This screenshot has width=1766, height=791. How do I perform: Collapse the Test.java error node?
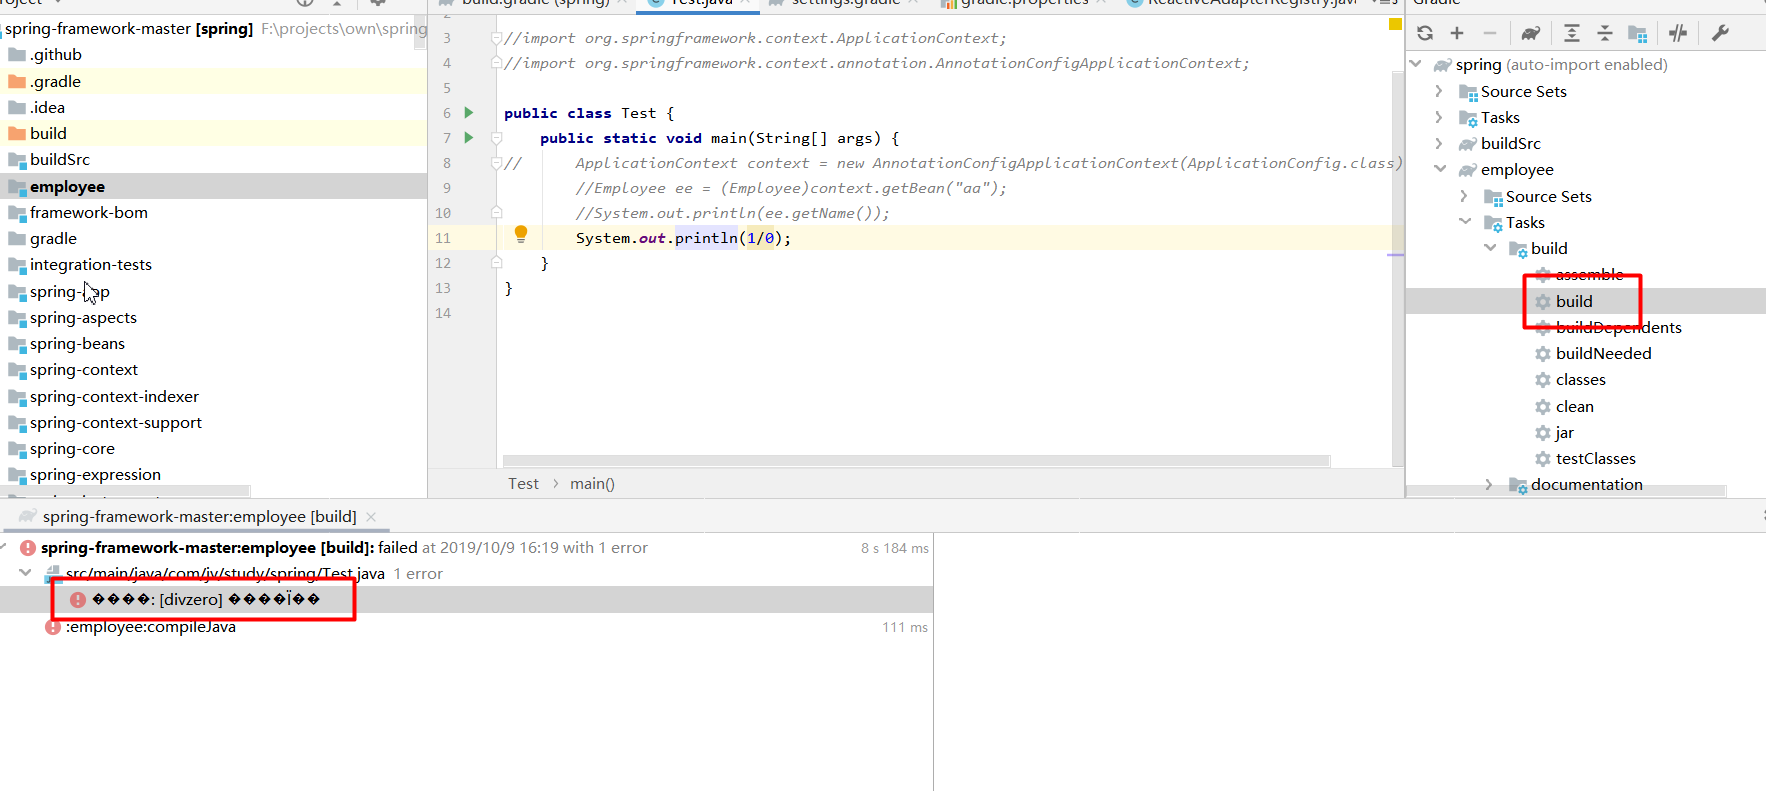[25, 573]
